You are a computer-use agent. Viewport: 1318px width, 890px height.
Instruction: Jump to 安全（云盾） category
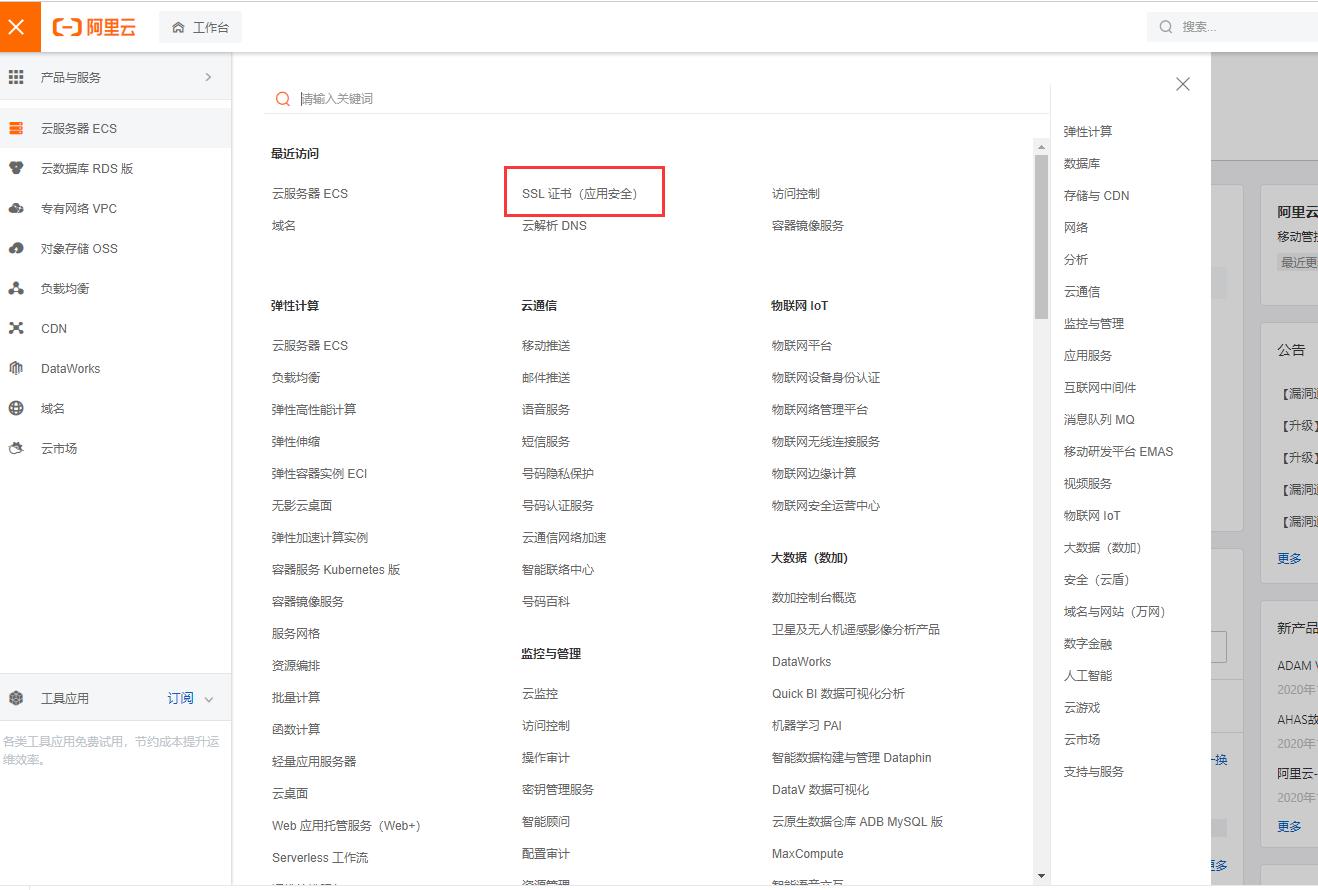[x=1097, y=579]
